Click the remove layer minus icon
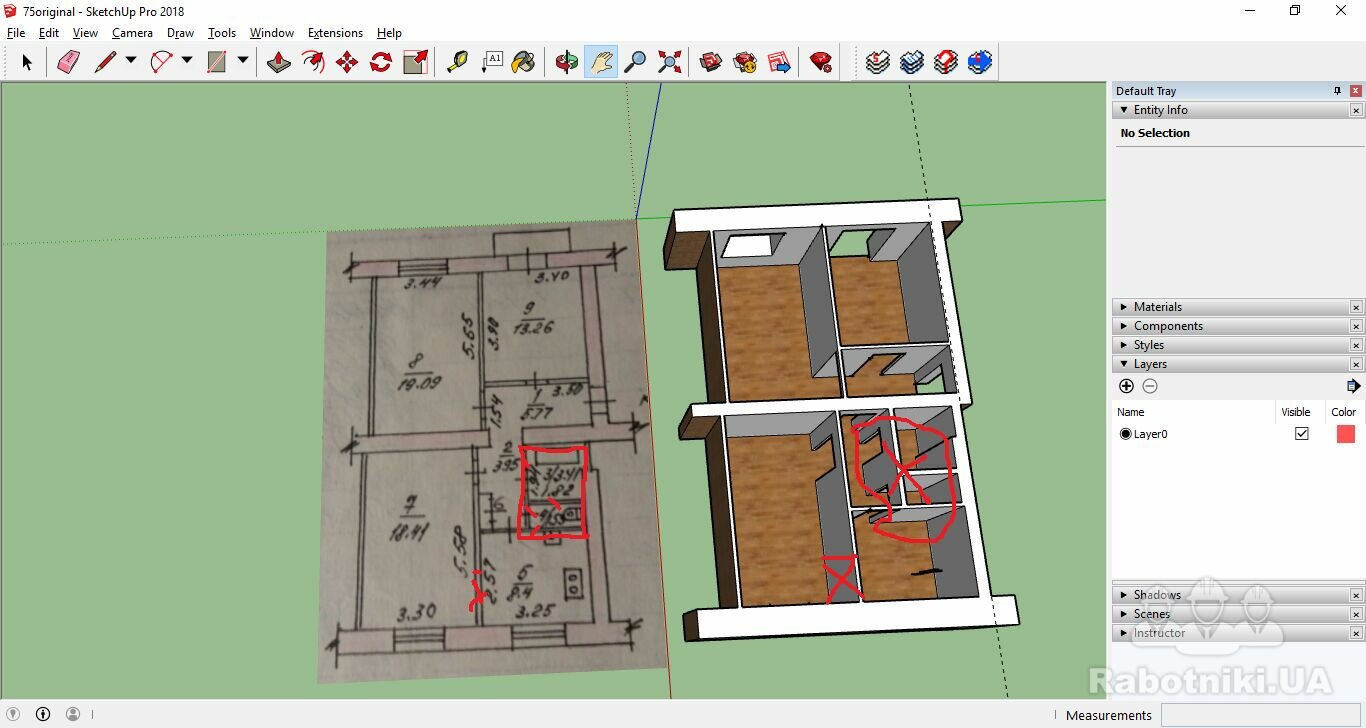 (1150, 386)
